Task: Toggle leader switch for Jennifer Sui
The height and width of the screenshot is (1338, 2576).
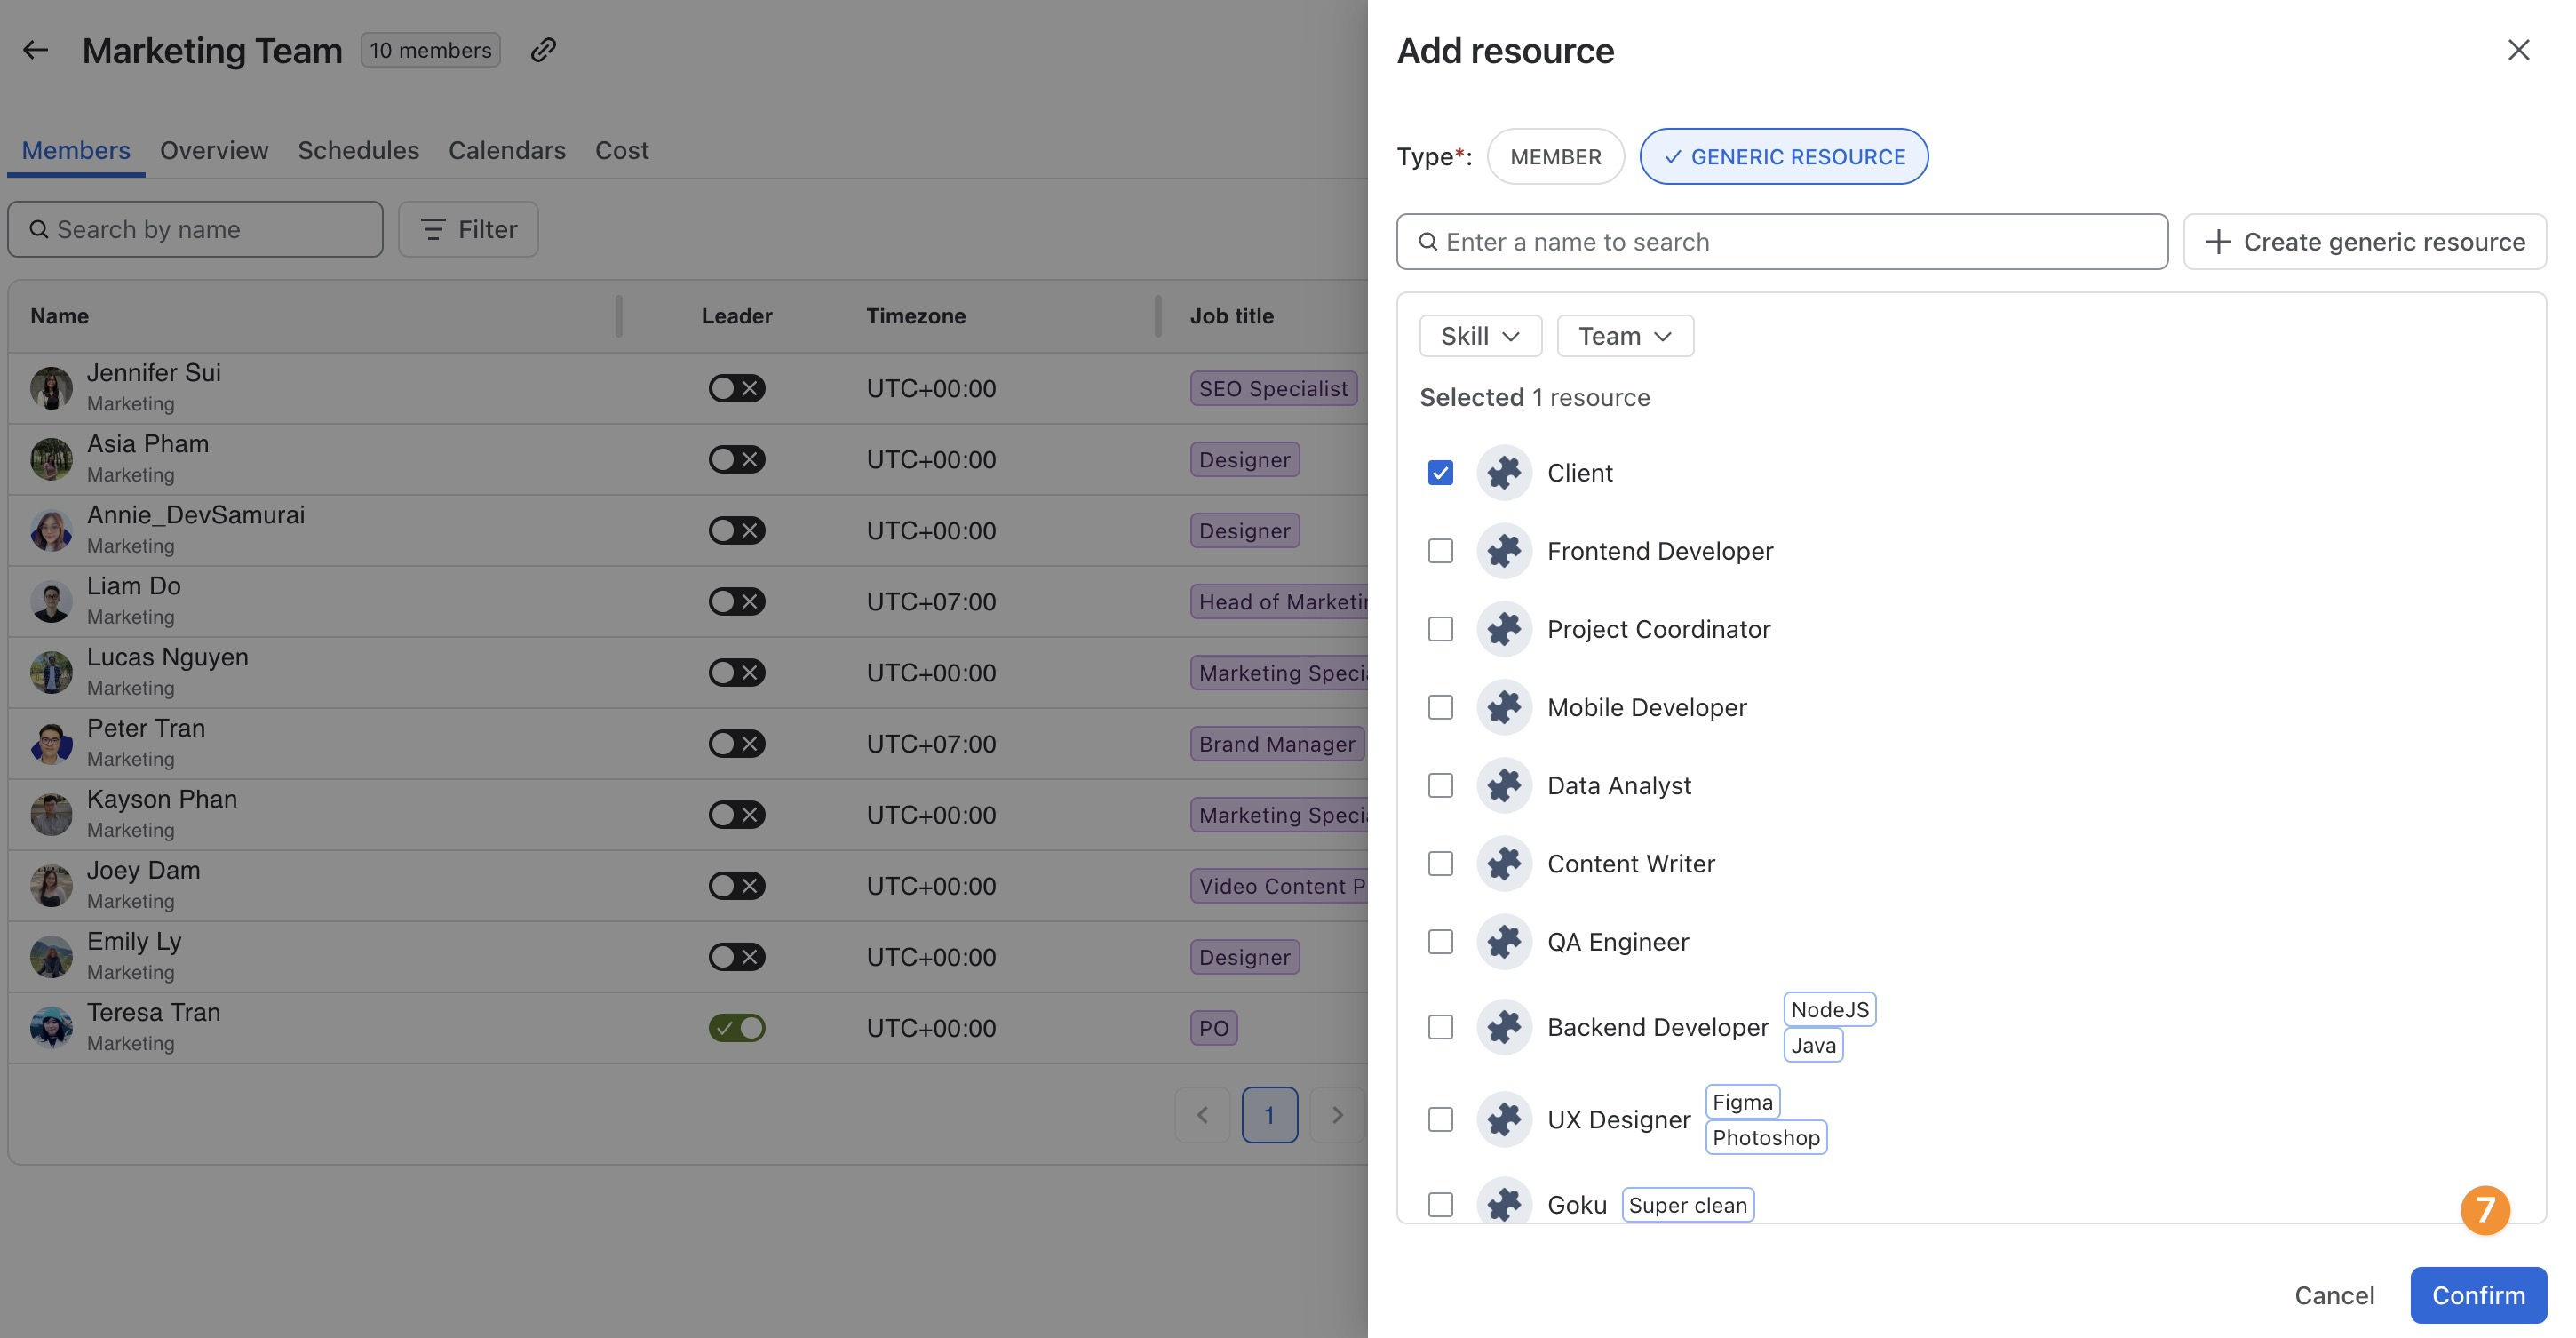Action: click(737, 388)
